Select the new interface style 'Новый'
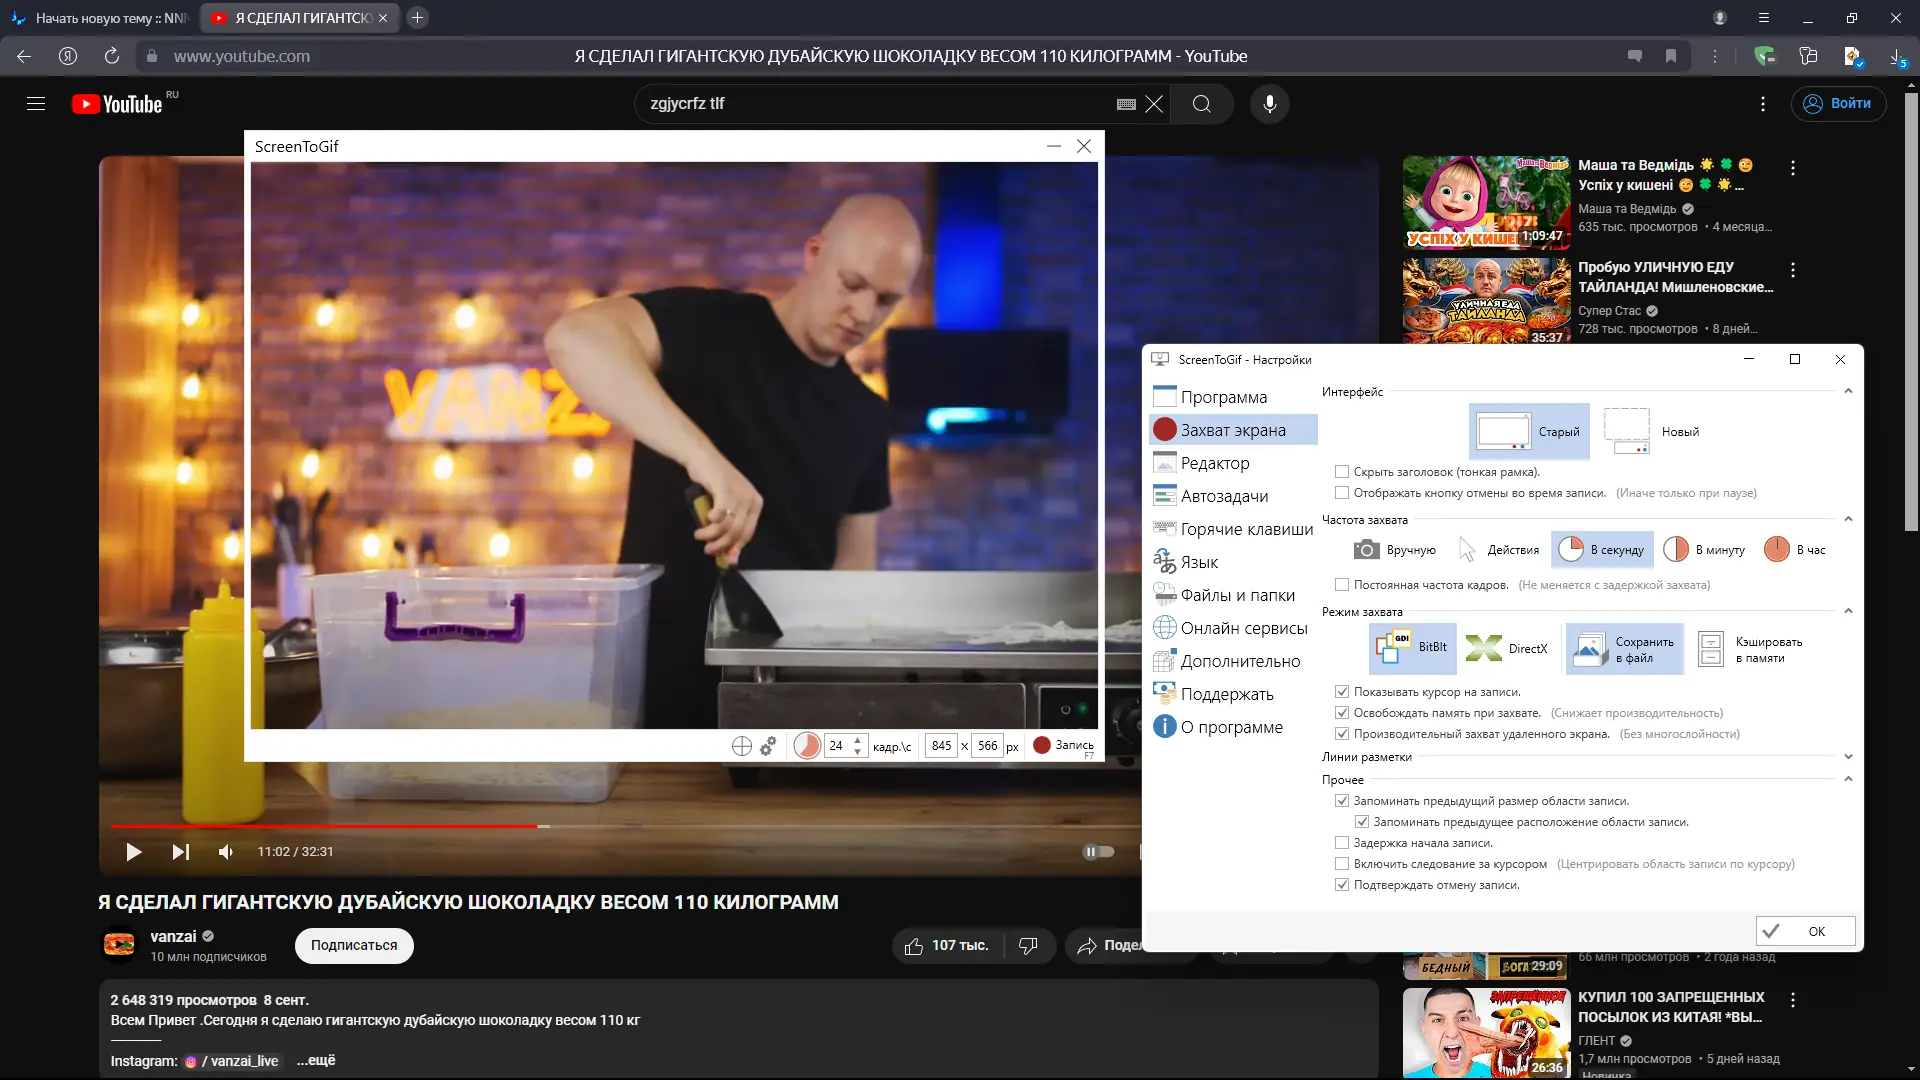The image size is (1920, 1080). [x=1652, y=432]
